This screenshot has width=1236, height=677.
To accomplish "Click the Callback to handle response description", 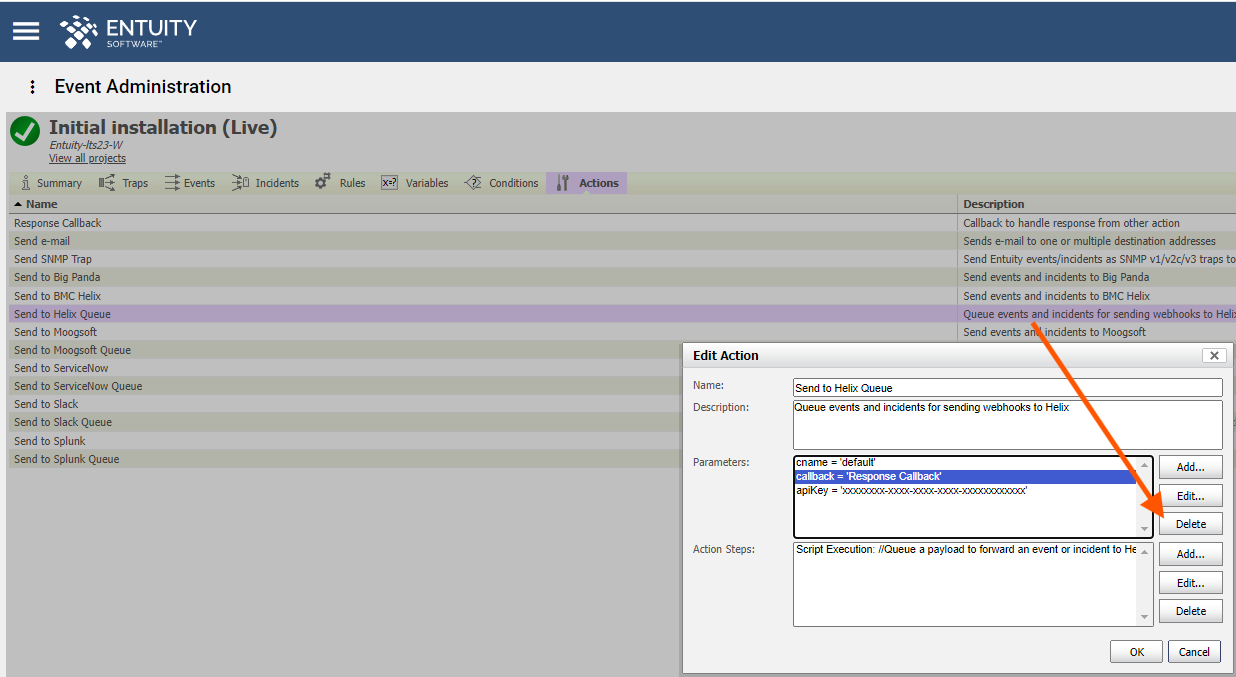I will tap(1097, 223).
